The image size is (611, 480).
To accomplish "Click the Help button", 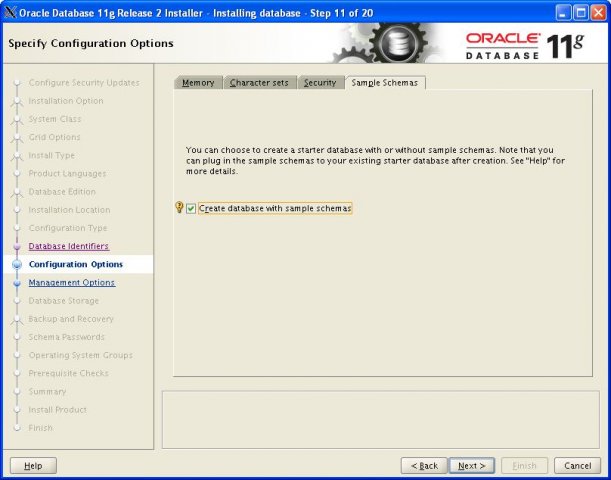I will (34, 466).
